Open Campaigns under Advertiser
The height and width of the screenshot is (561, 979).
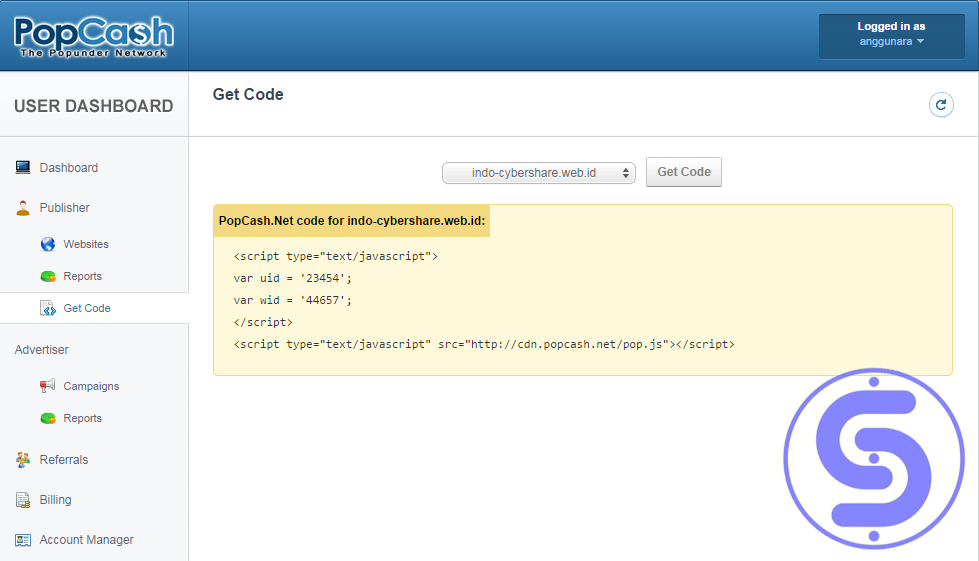point(91,386)
